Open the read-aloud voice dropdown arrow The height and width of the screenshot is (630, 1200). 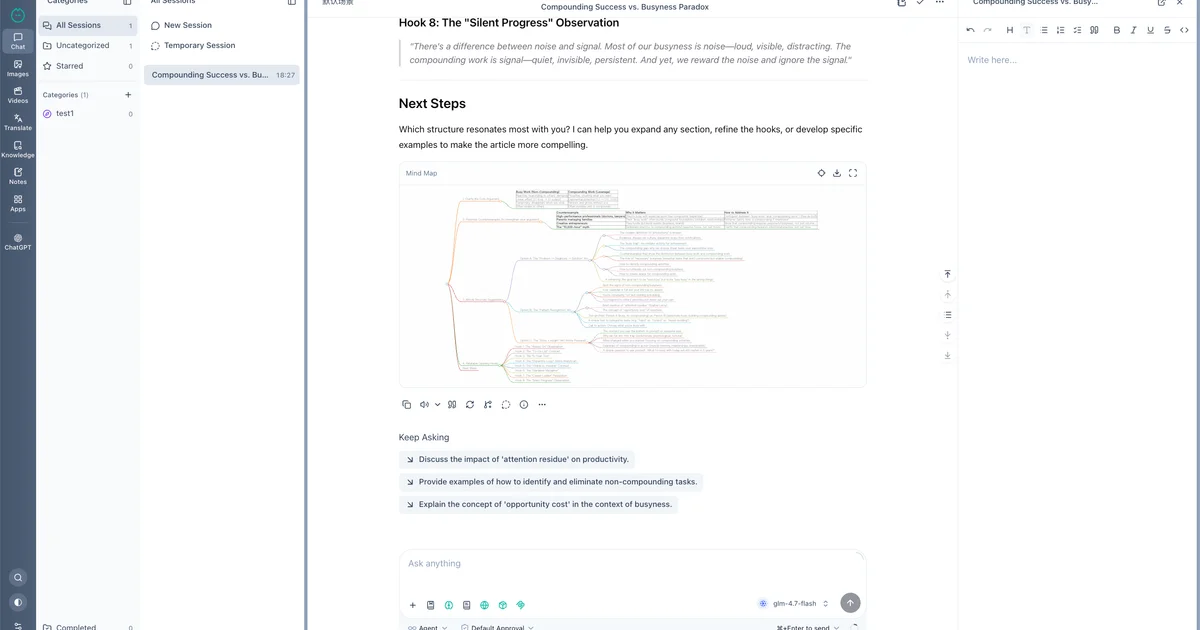coord(438,405)
